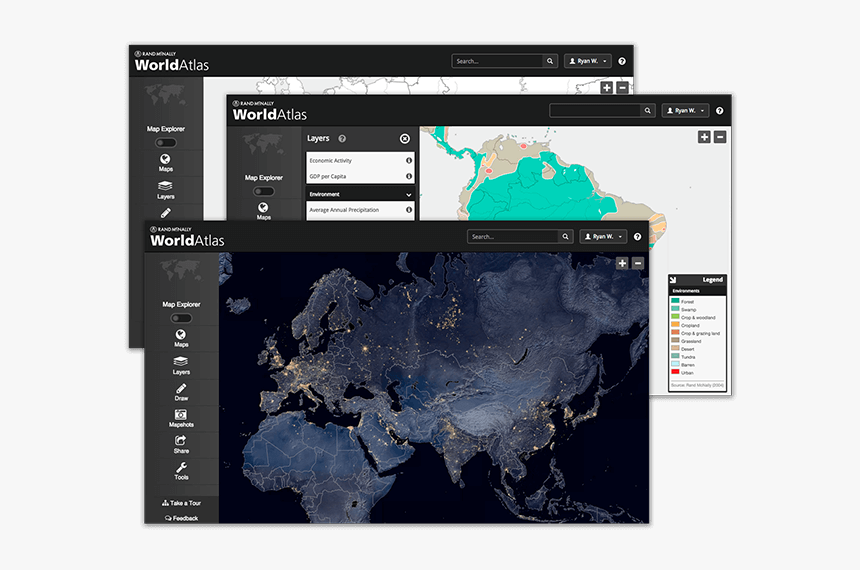Open Tools in the front window sidebar
This screenshot has height=570, width=860.
(x=181, y=471)
